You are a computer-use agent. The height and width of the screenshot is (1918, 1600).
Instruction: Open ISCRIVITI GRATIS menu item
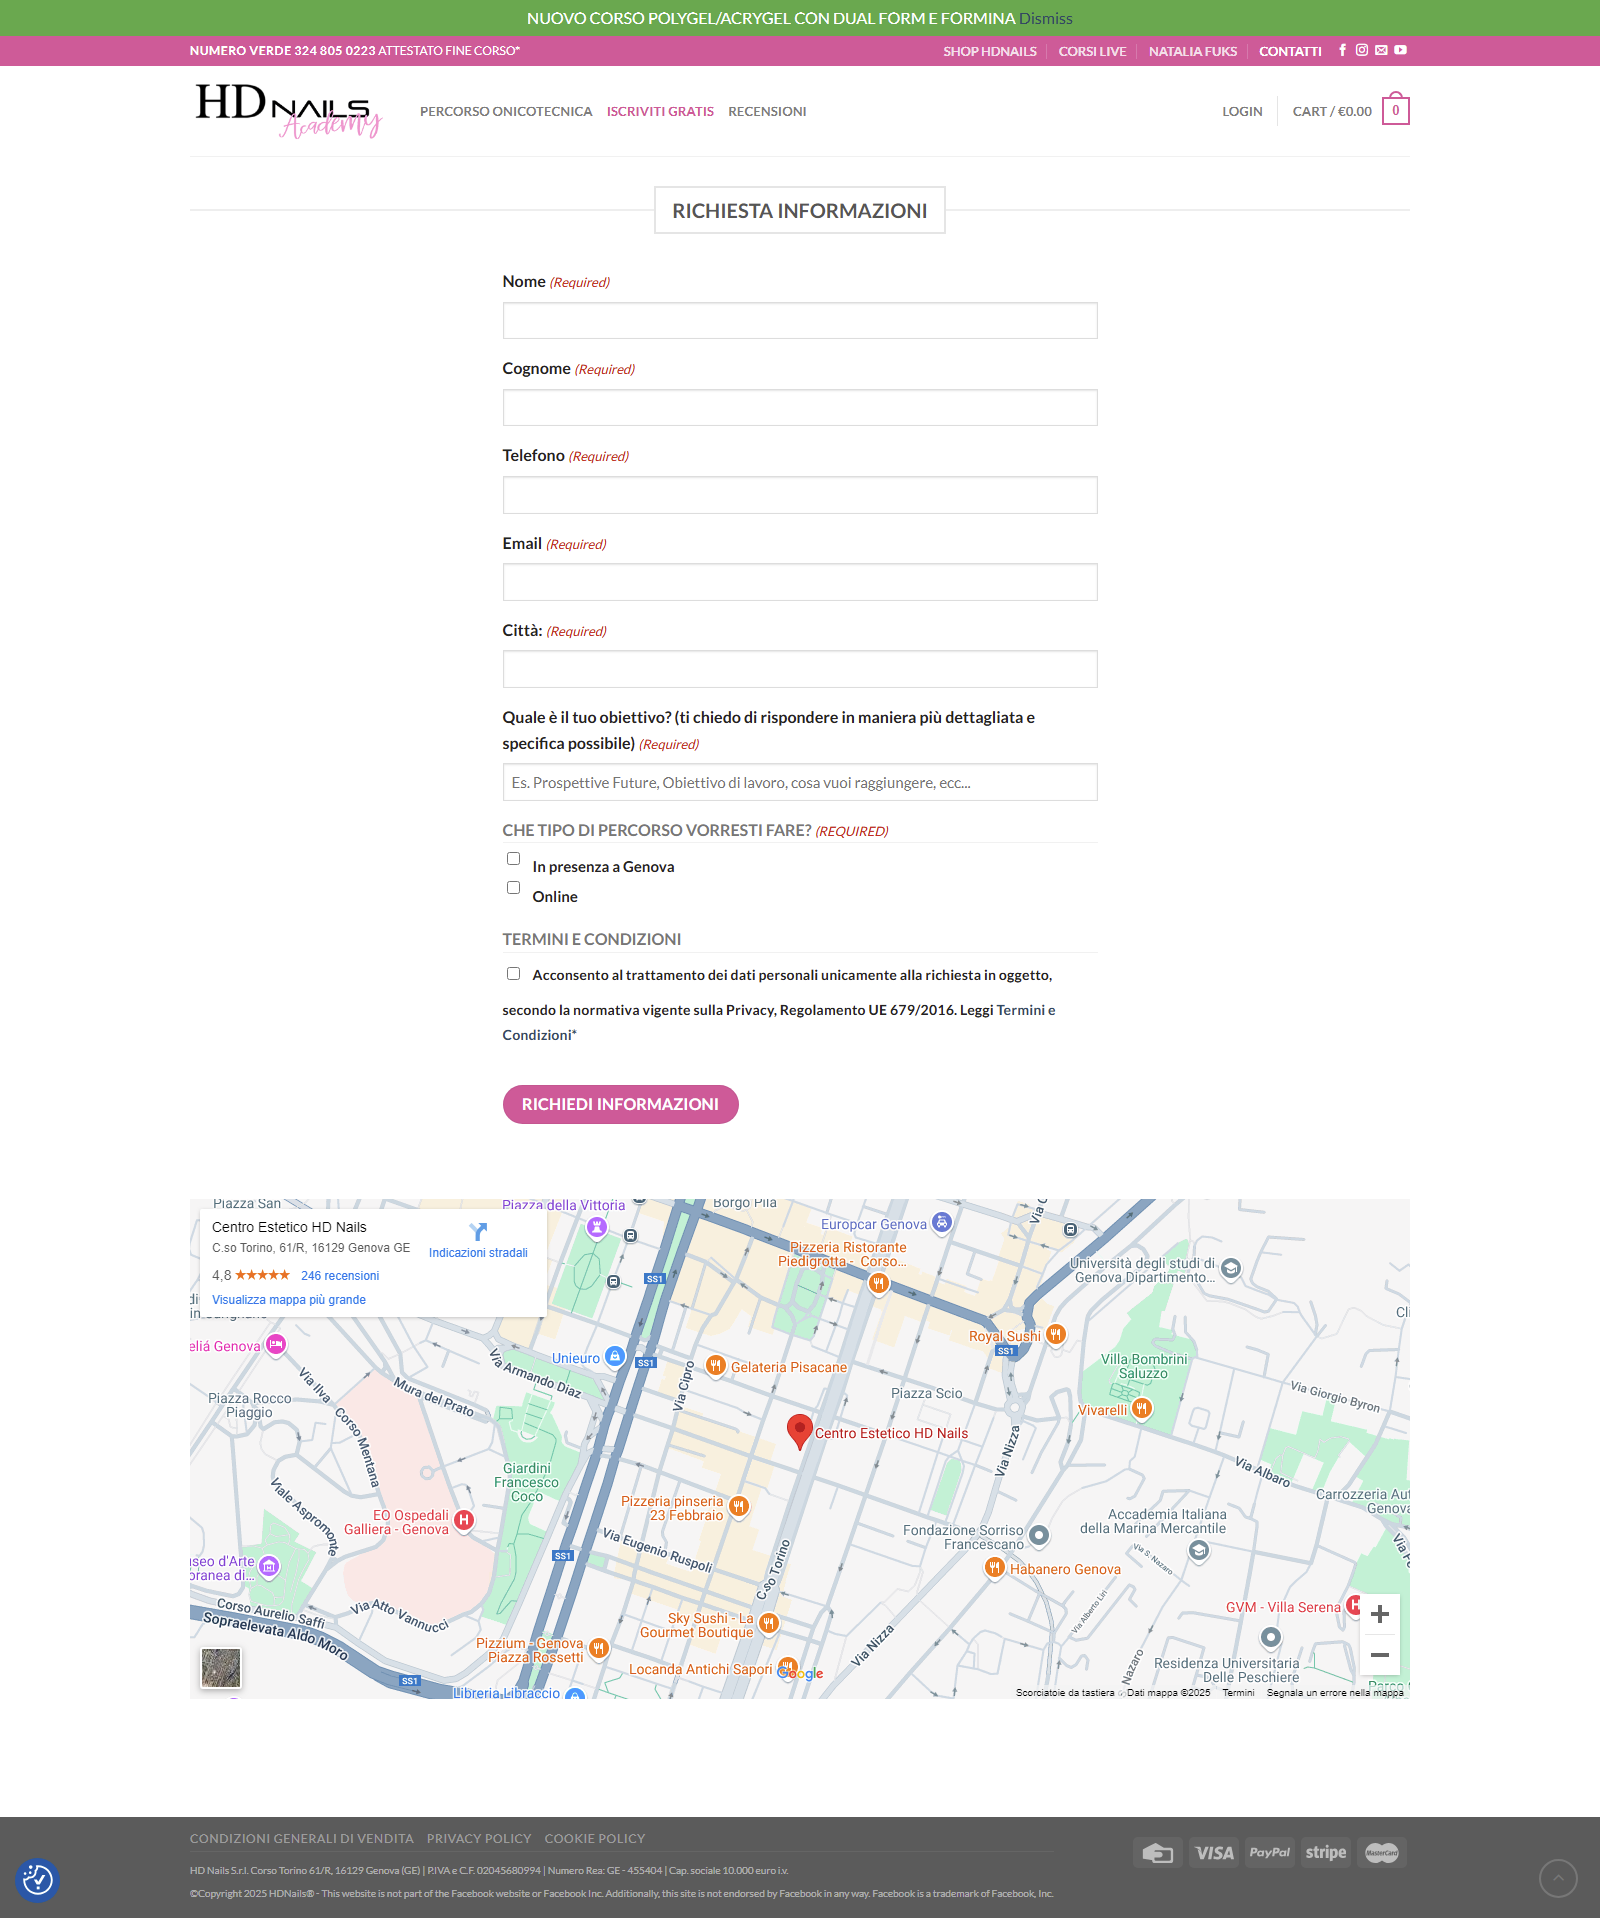(660, 111)
